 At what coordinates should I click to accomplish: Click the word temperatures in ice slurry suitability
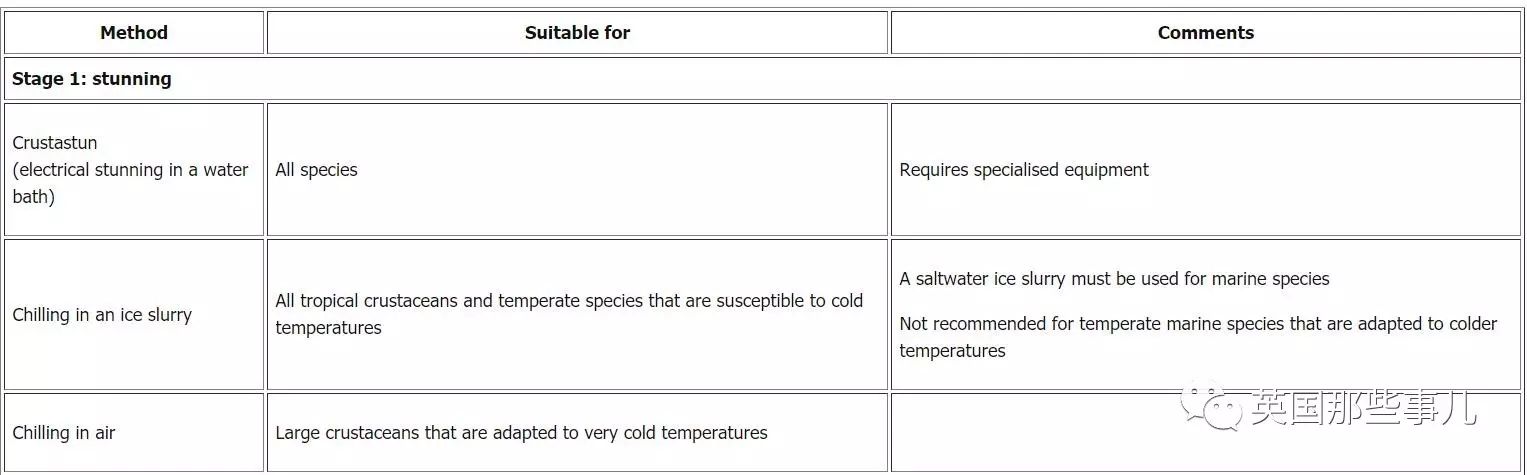point(328,328)
